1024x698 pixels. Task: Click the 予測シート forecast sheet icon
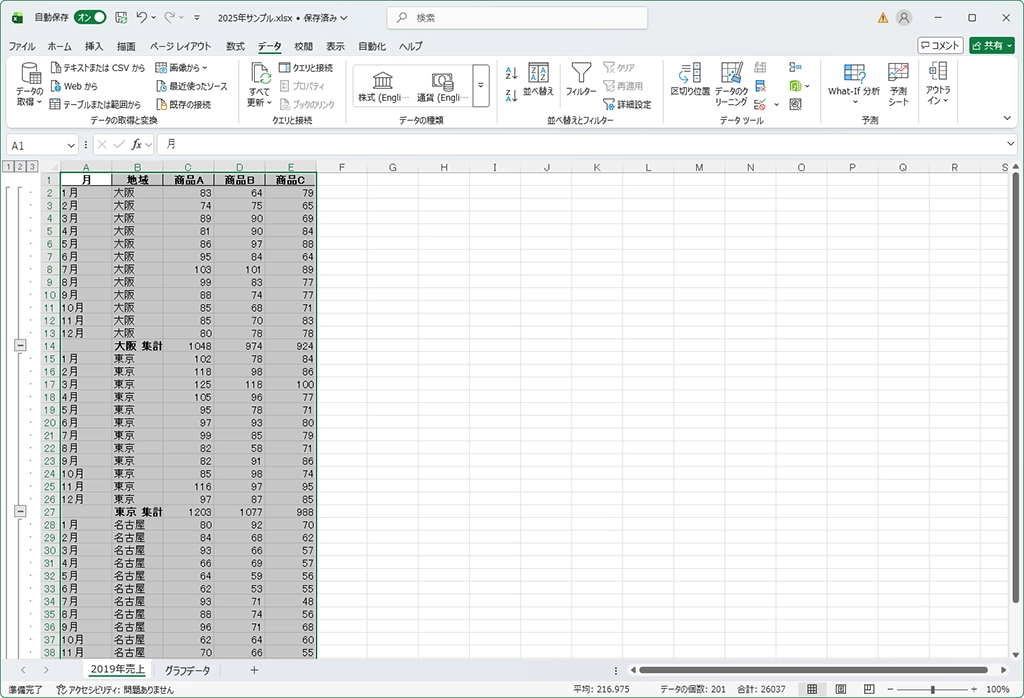point(898,83)
